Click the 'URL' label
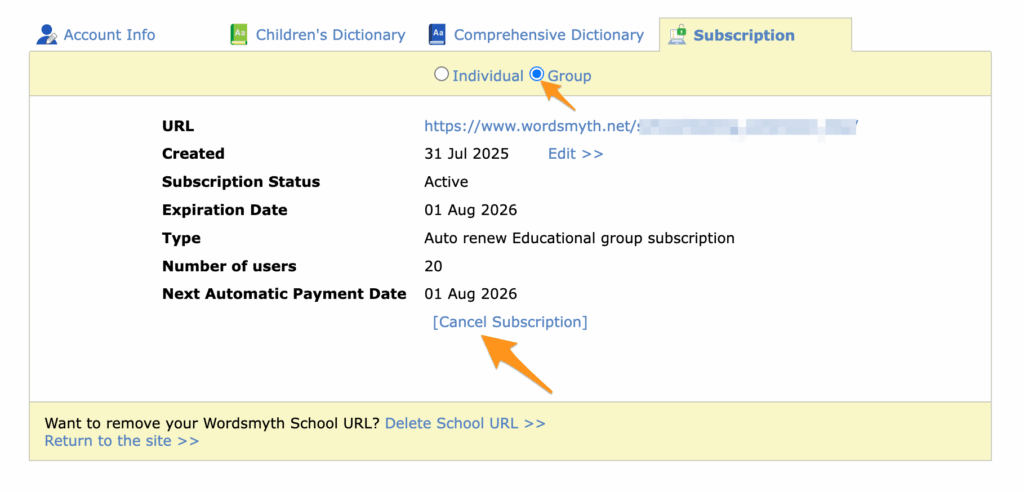Screen dimensions: 1024x492 (178, 126)
